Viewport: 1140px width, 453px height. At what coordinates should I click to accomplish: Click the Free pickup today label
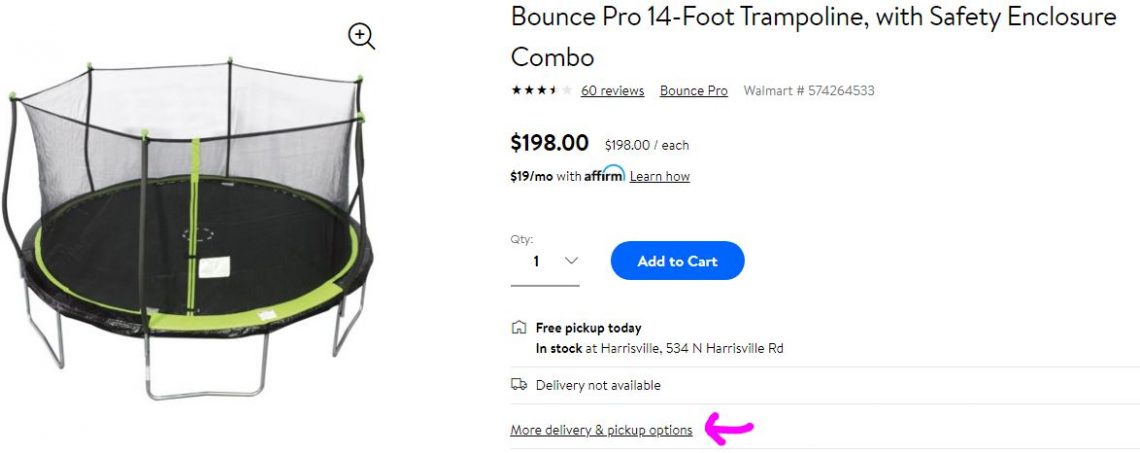pyautogui.click(x=588, y=328)
